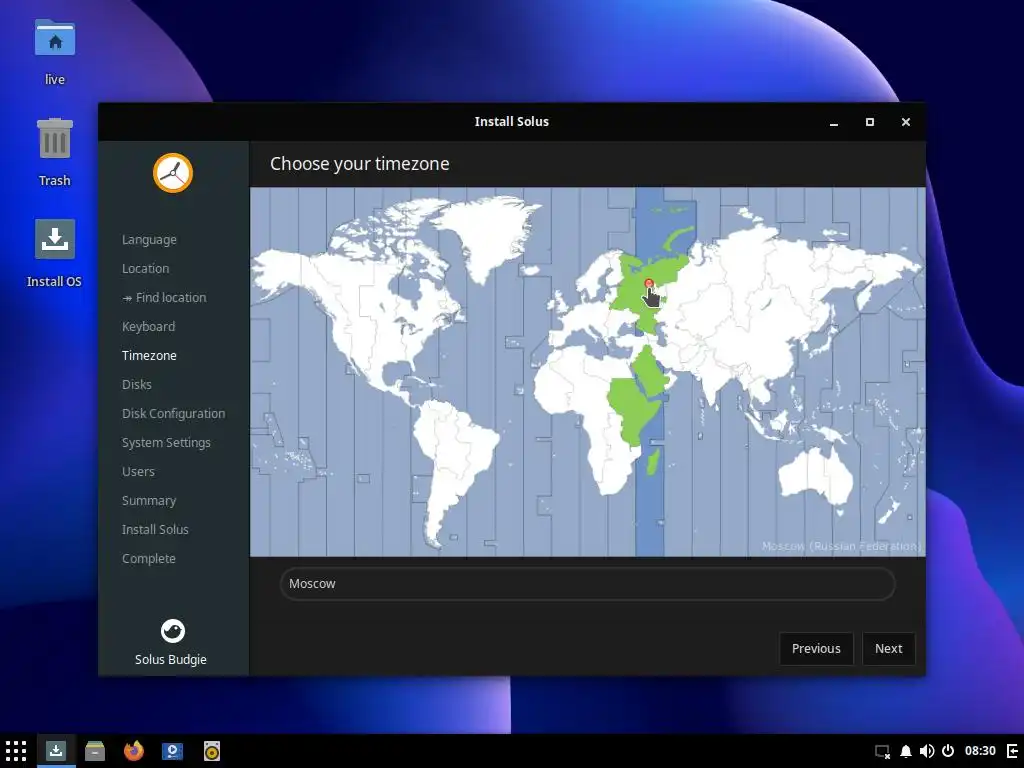Screen dimensions: 1024x768
Task: Open the Raven sidebar toggle icon
Action: tap(1012, 752)
